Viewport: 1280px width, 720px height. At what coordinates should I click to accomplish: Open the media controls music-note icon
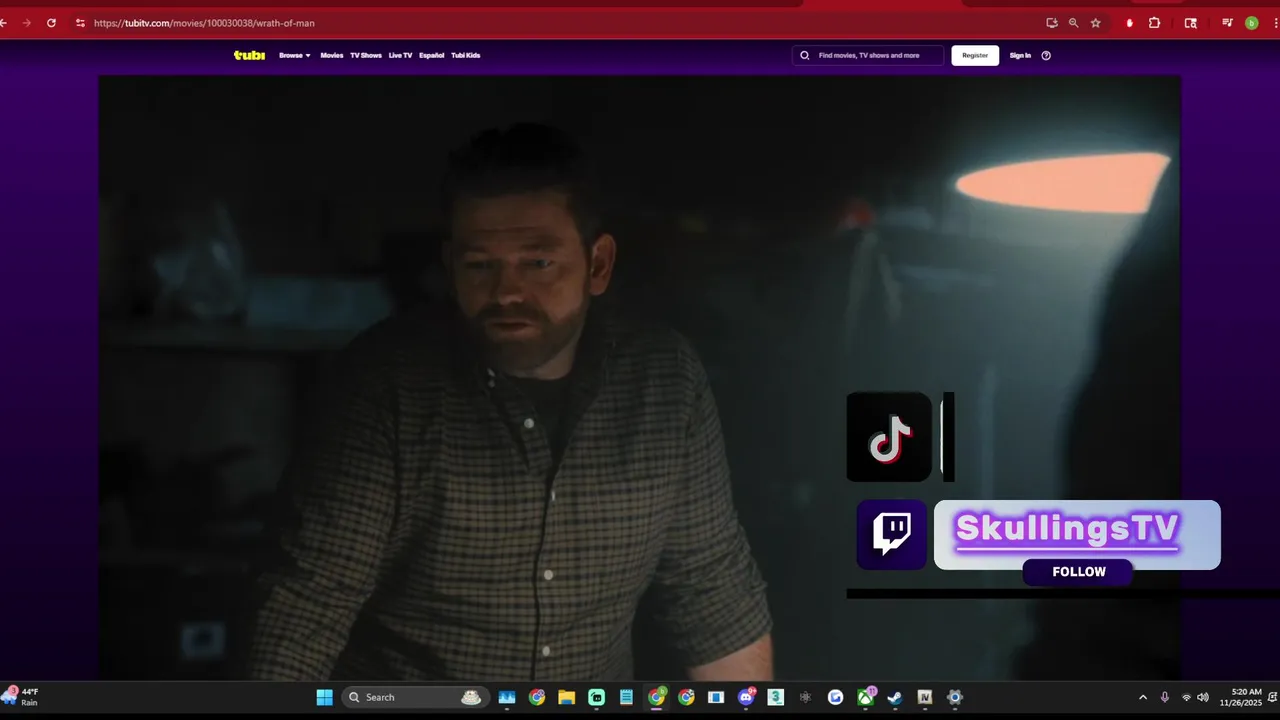click(1227, 22)
